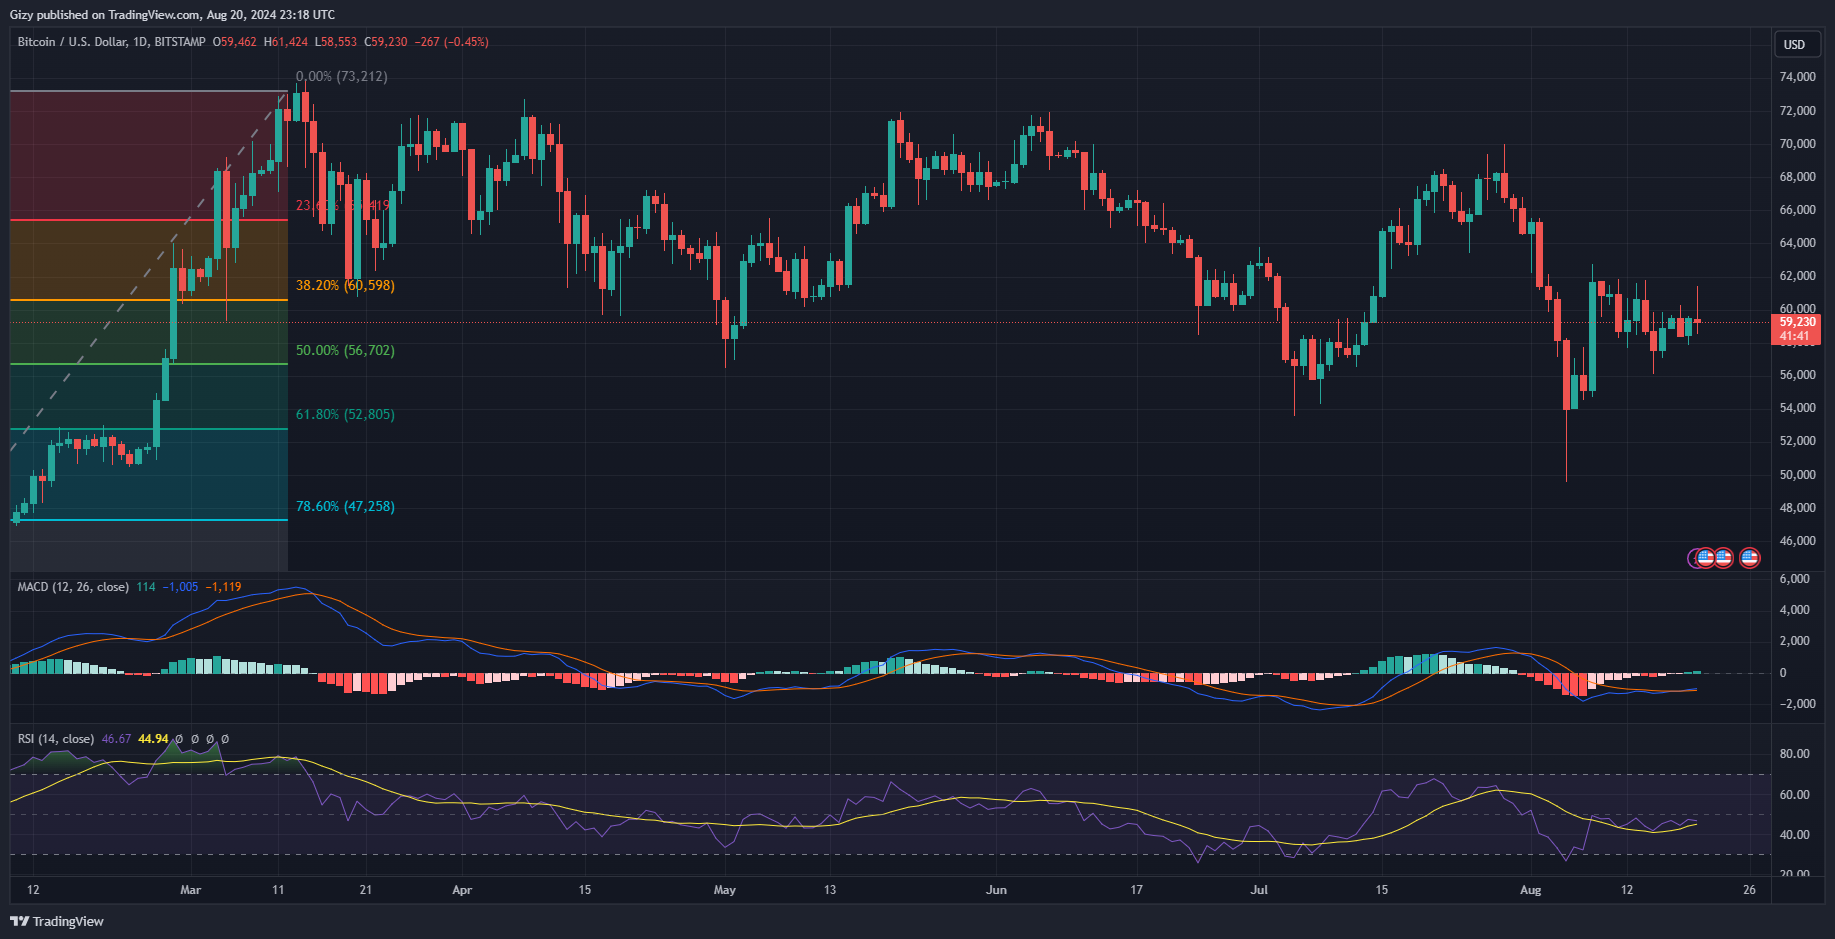The image size is (1835, 939).
Task: Click the 26 date label on time axis
Action: 1749,890
